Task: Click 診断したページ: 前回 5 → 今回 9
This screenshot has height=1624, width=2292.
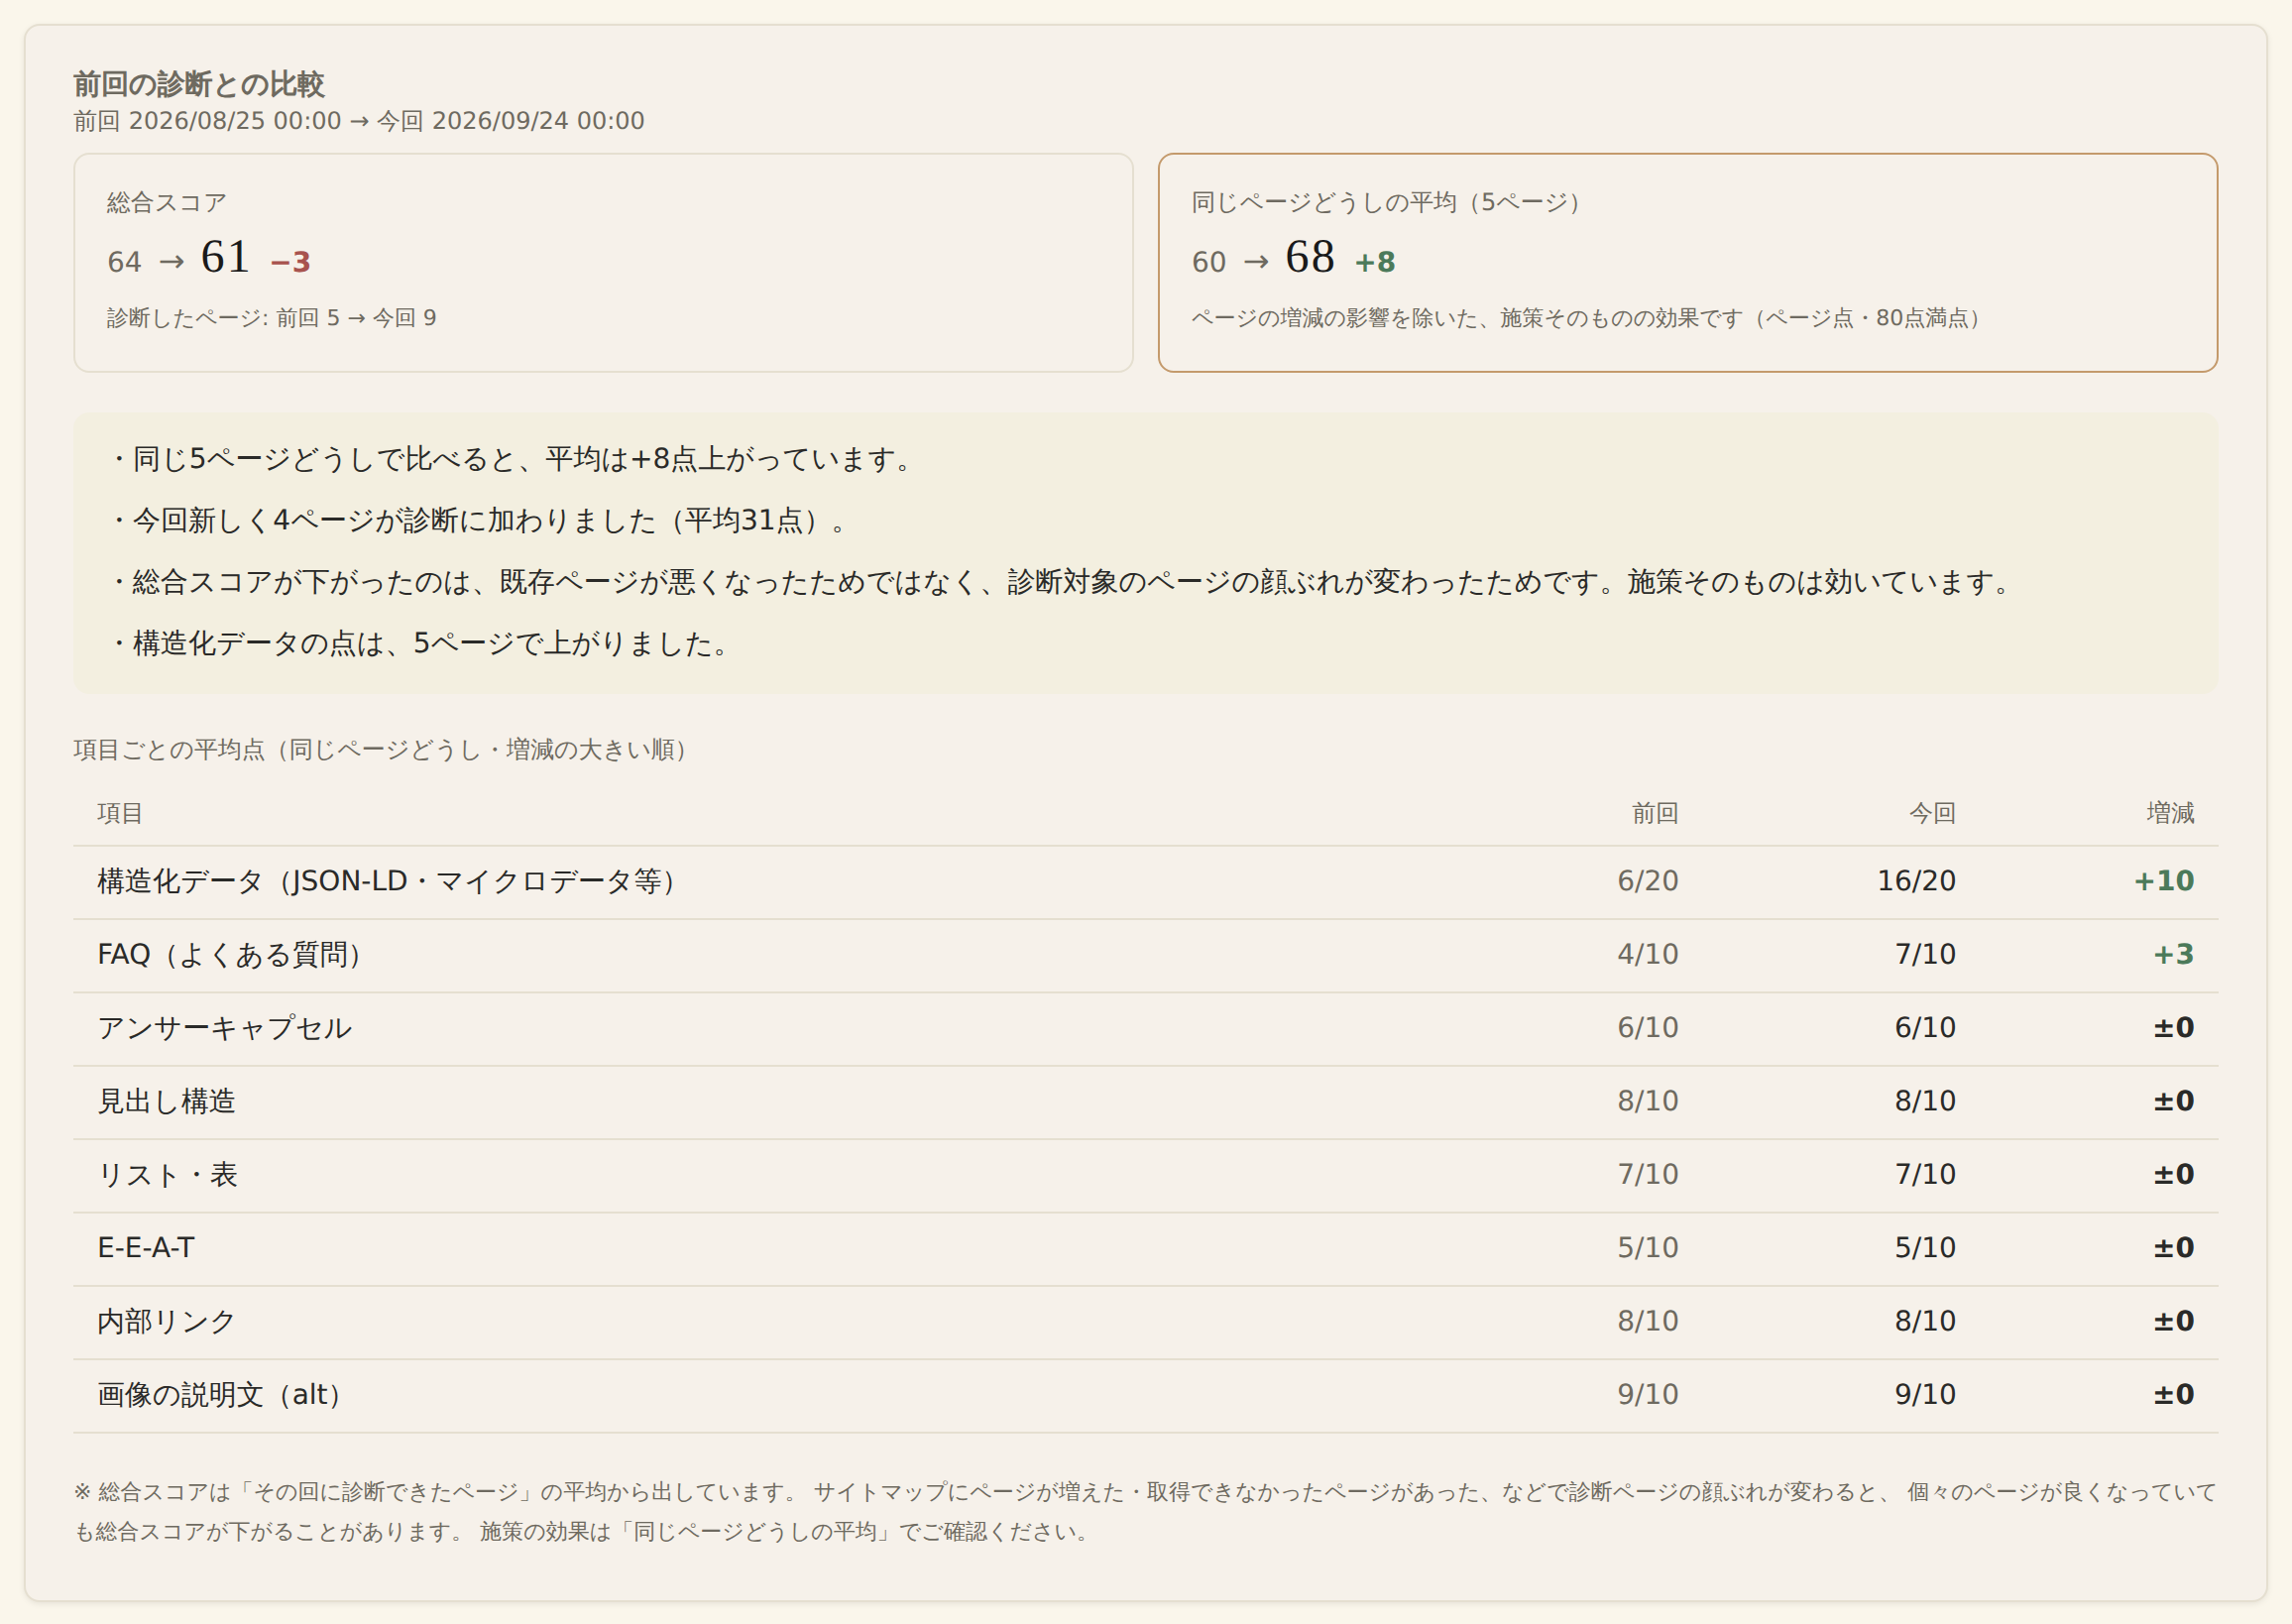Action: coord(272,318)
